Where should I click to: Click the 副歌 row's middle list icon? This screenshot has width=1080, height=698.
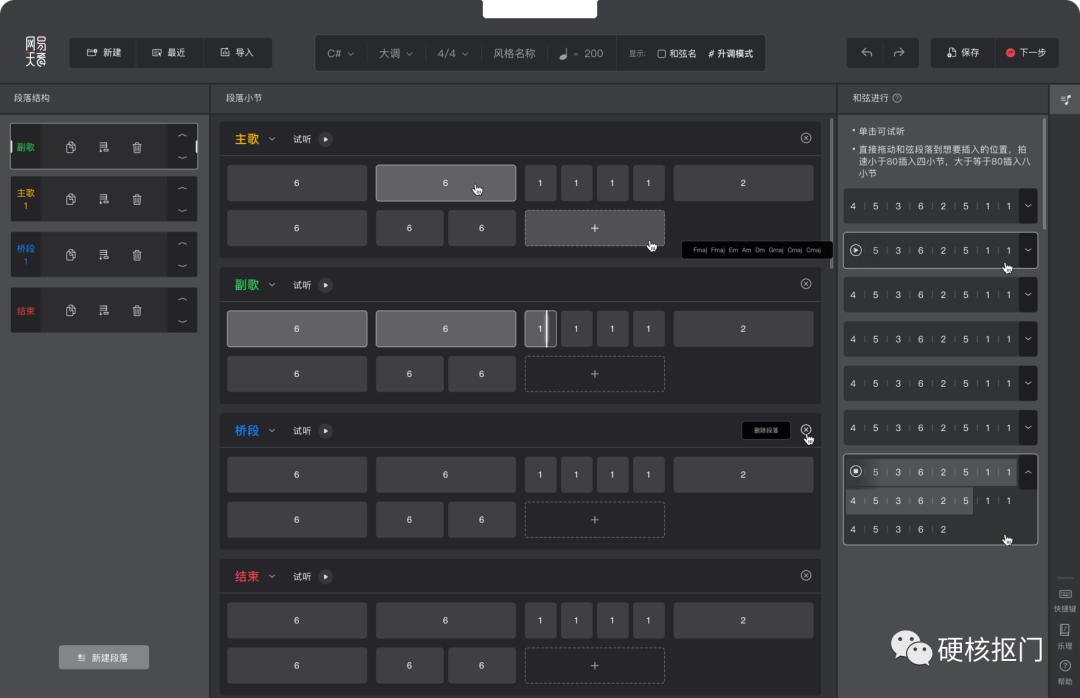click(104, 147)
